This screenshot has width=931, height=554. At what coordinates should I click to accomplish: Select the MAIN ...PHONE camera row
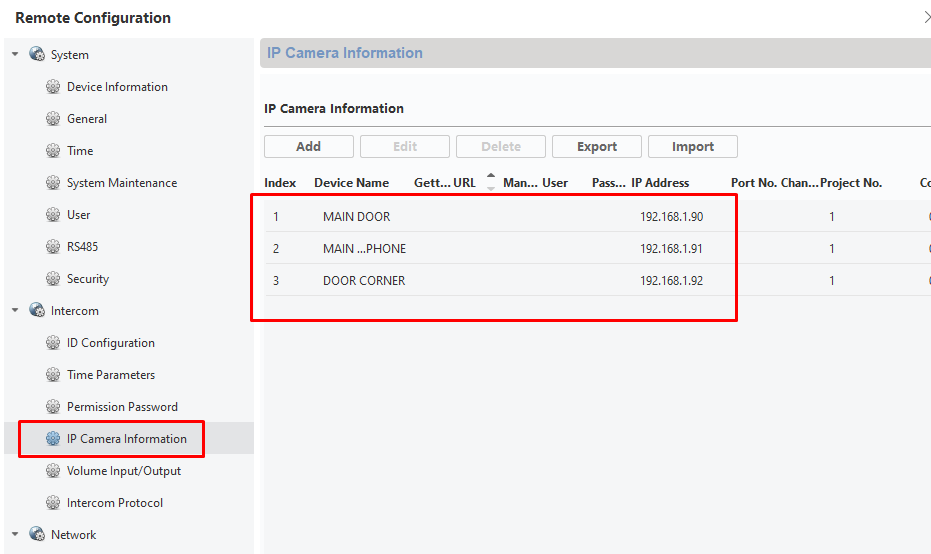(597, 248)
